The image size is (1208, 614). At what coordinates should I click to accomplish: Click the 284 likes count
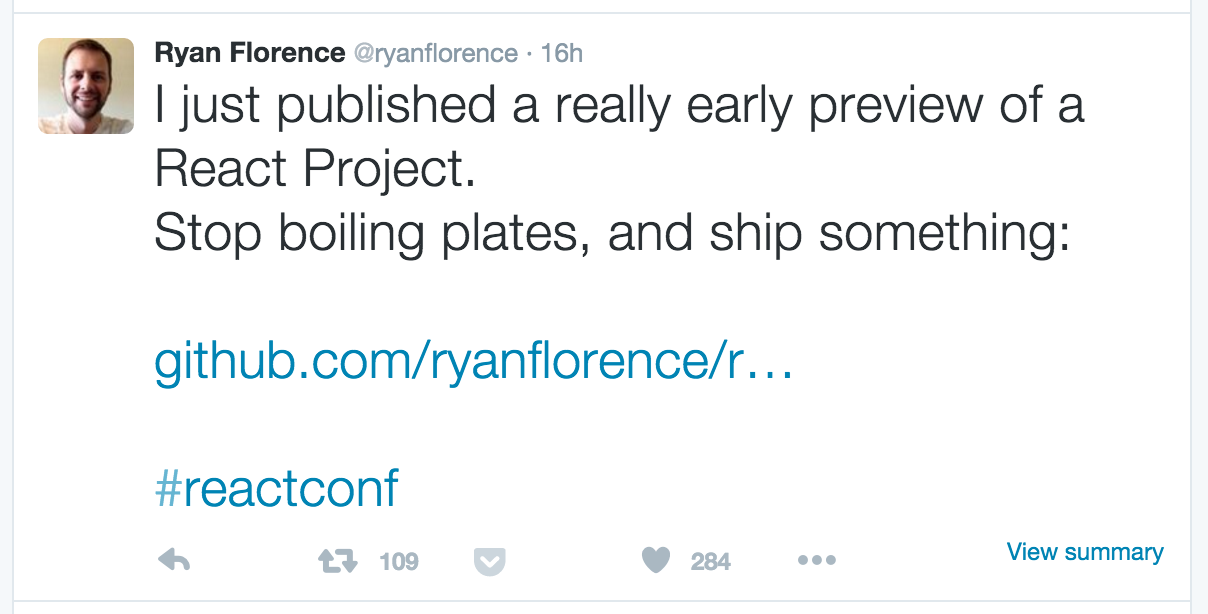[711, 562]
